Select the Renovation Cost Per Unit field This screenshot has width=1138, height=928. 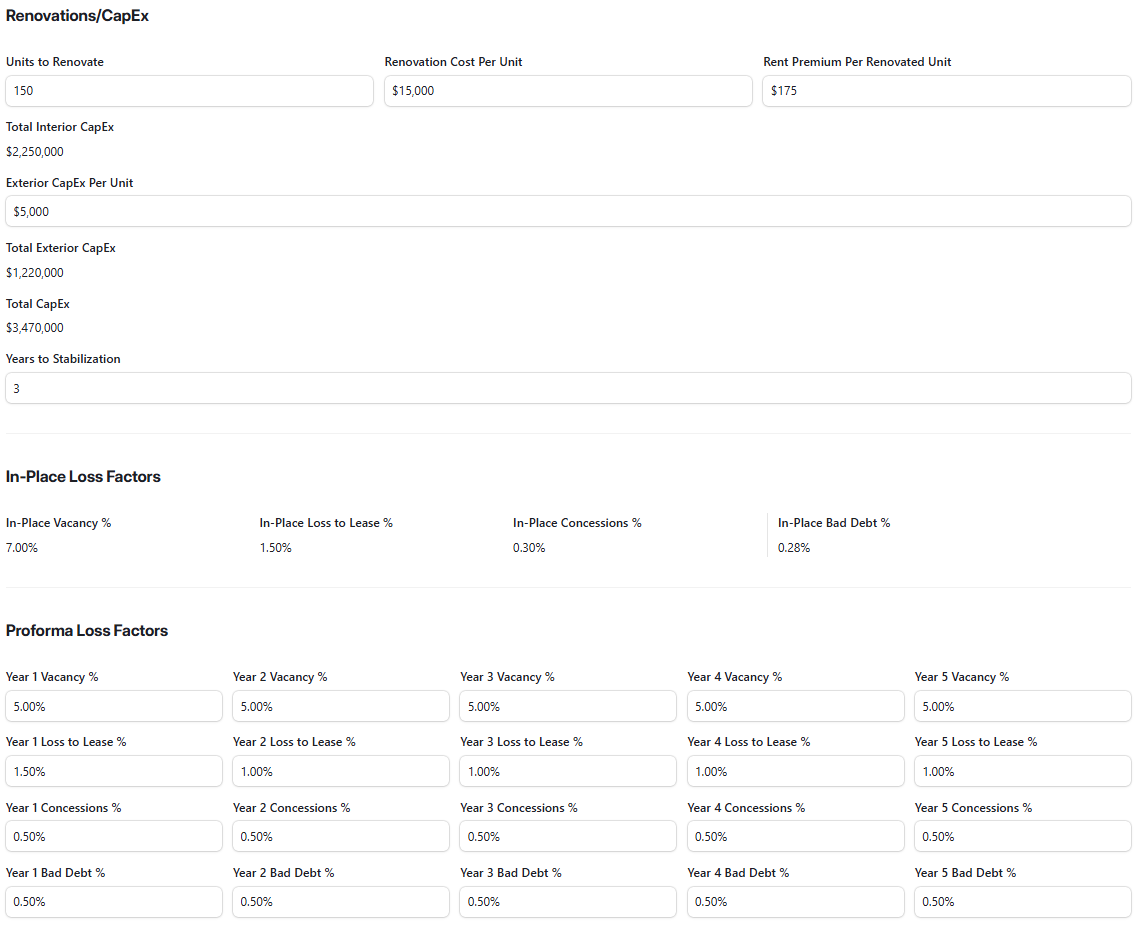[x=568, y=91]
